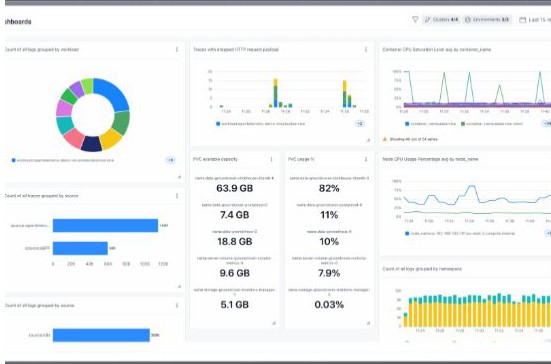This screenshot has width=551, height=364.
Task: Grab resize handle of Traces HTTP payload panel
Action: (368, 140)
